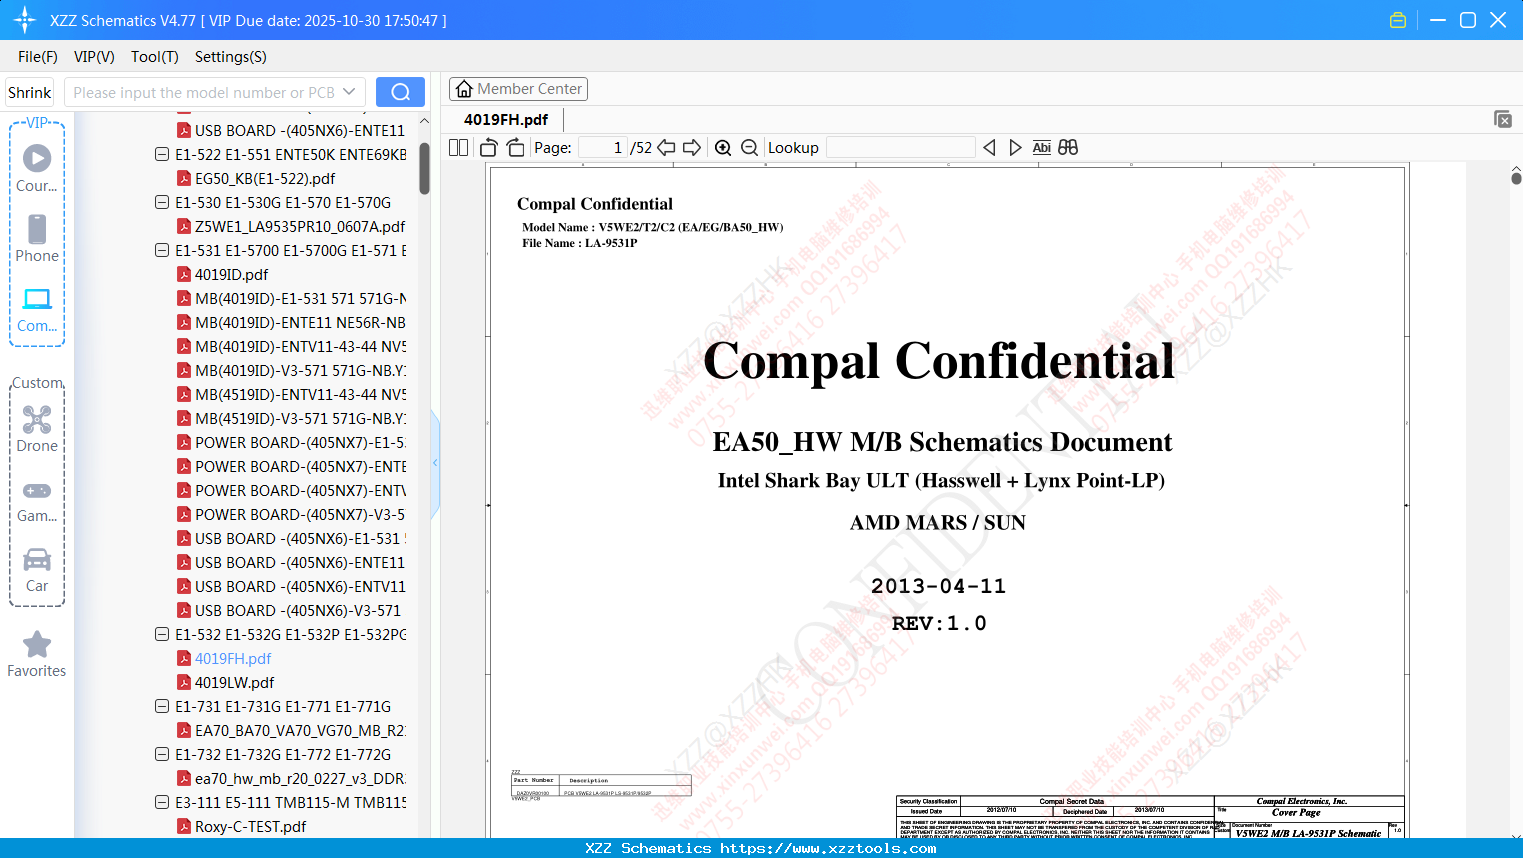The height and width of the screenshot is (858, 1523).
Task: Click the blue search magnifier button
Action: (400, 92)
